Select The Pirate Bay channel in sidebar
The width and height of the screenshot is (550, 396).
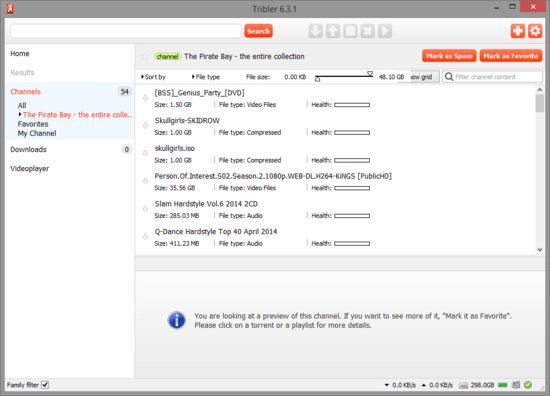[78, 115]
